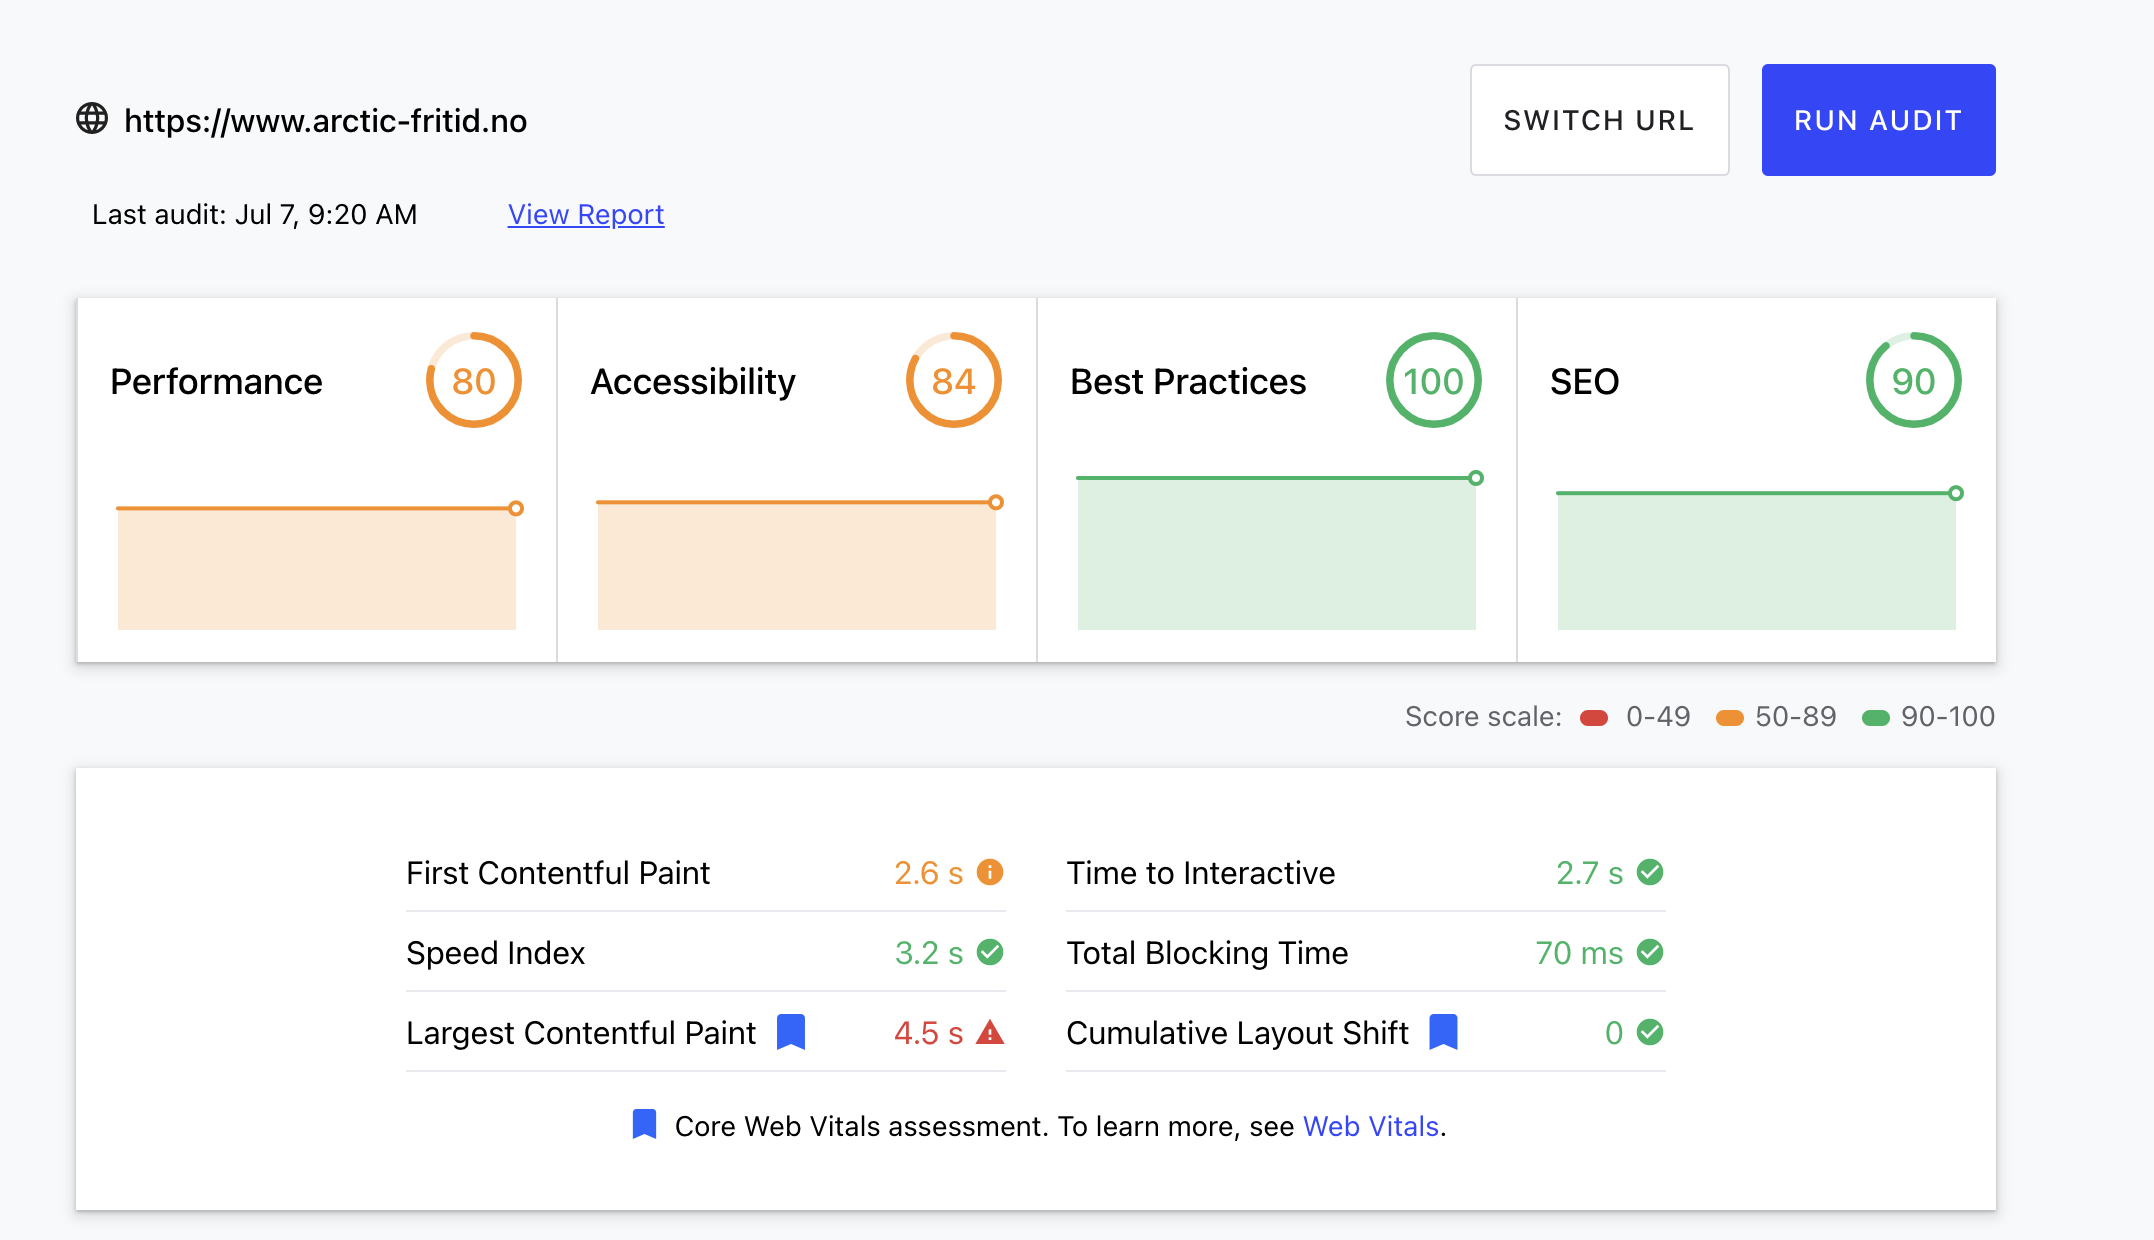Viewport: 2154px width, 1240px height.
Task: Click the green 90-100 score scale swatch
Action: click(x=1876, y=717)
